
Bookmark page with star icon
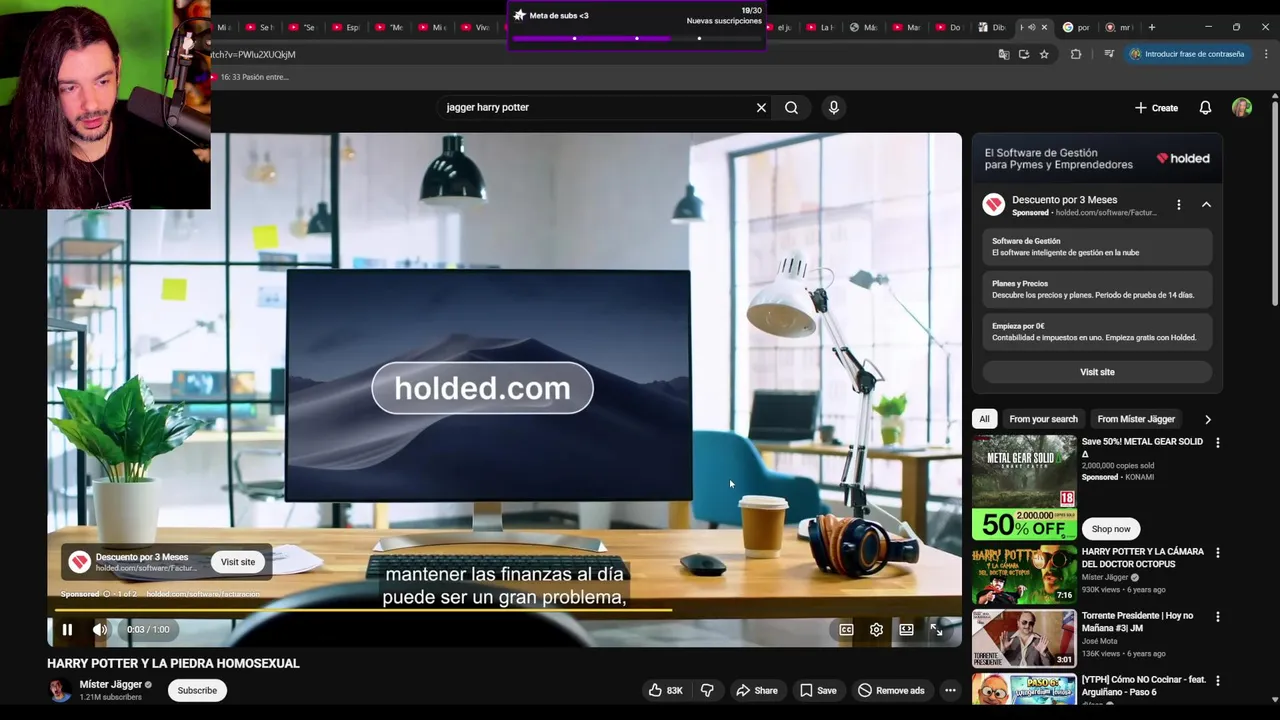tap(1044, 54)
